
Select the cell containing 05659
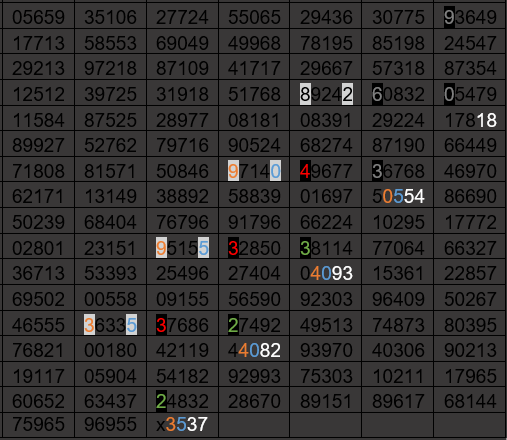click(x=39, y=17)
